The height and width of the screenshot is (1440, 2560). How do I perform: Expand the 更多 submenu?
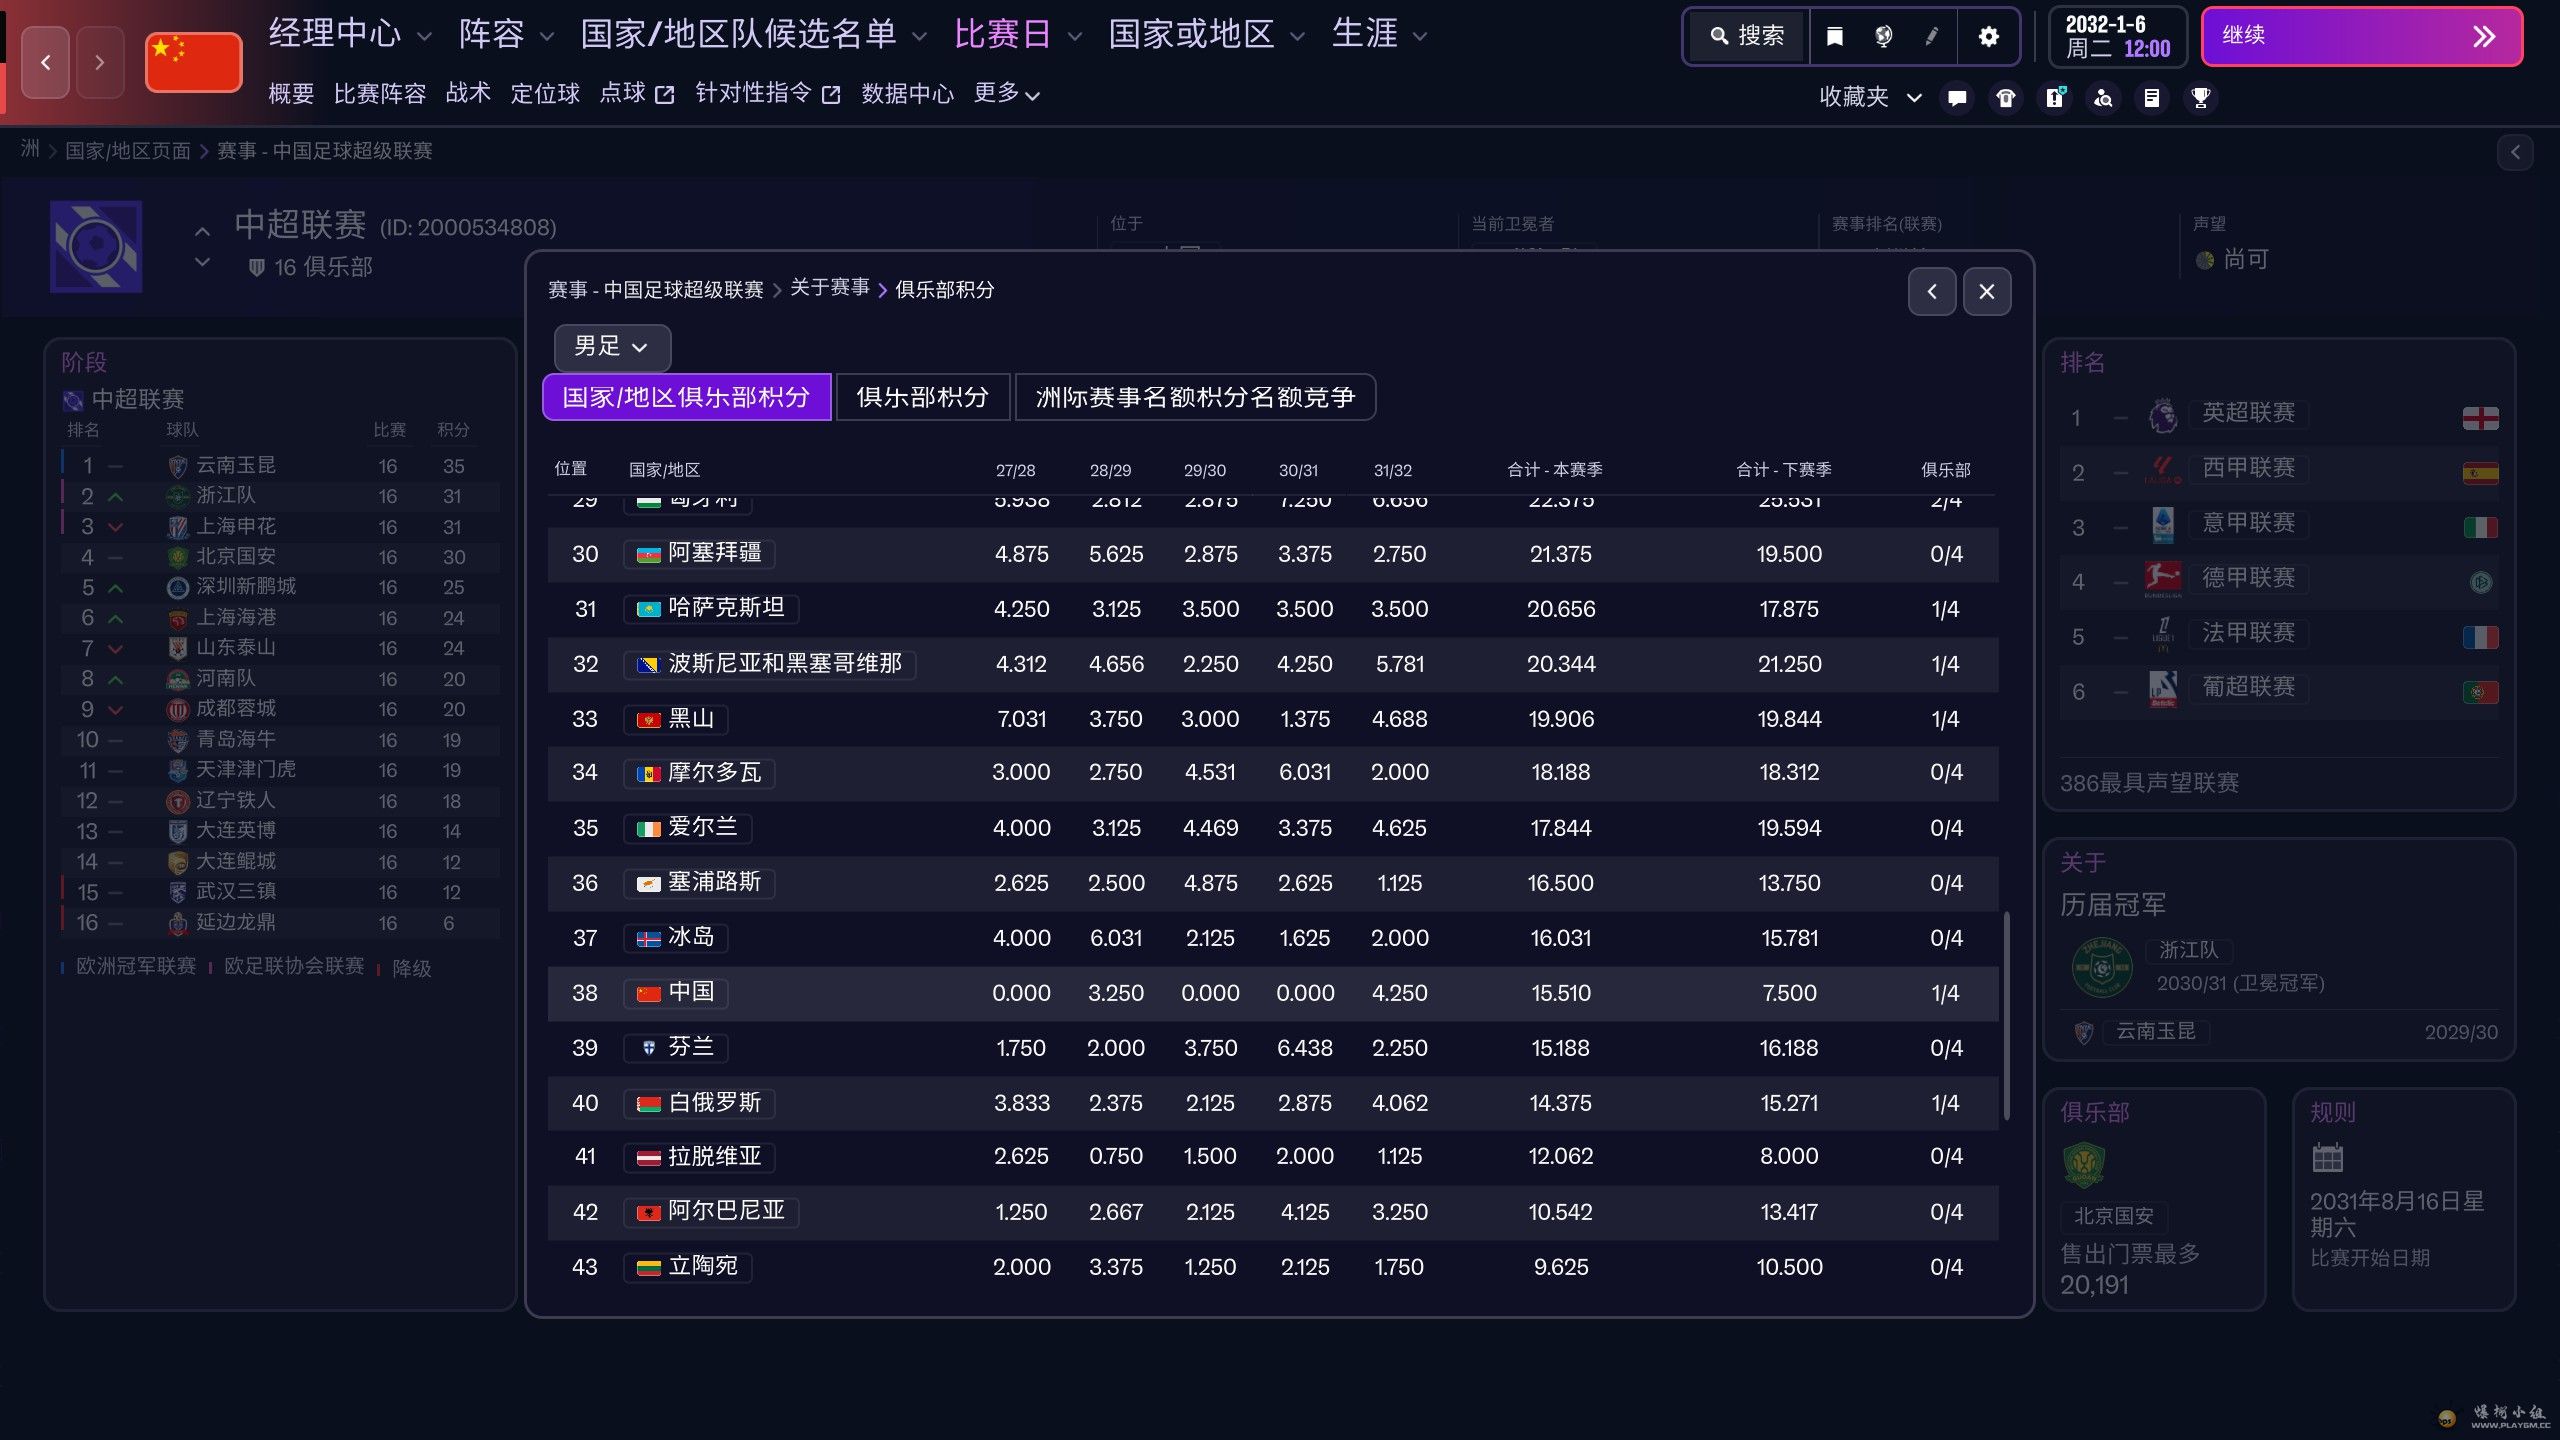click(1007, 94)
